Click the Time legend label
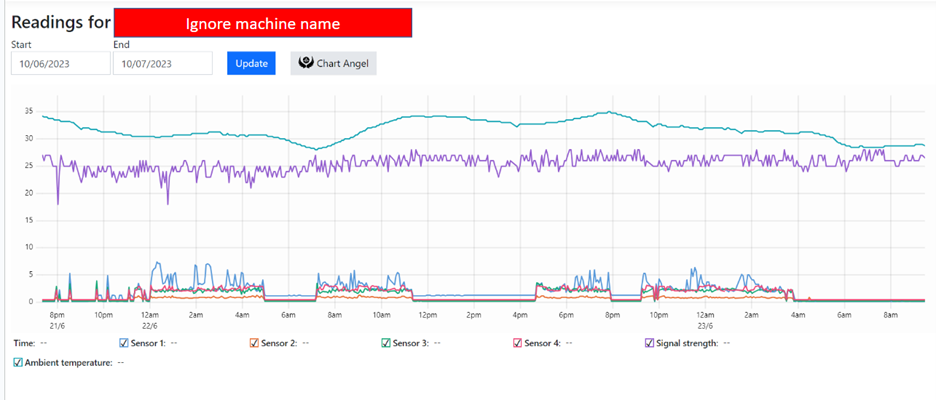This screenshot has width=936, height=400. 23,343
